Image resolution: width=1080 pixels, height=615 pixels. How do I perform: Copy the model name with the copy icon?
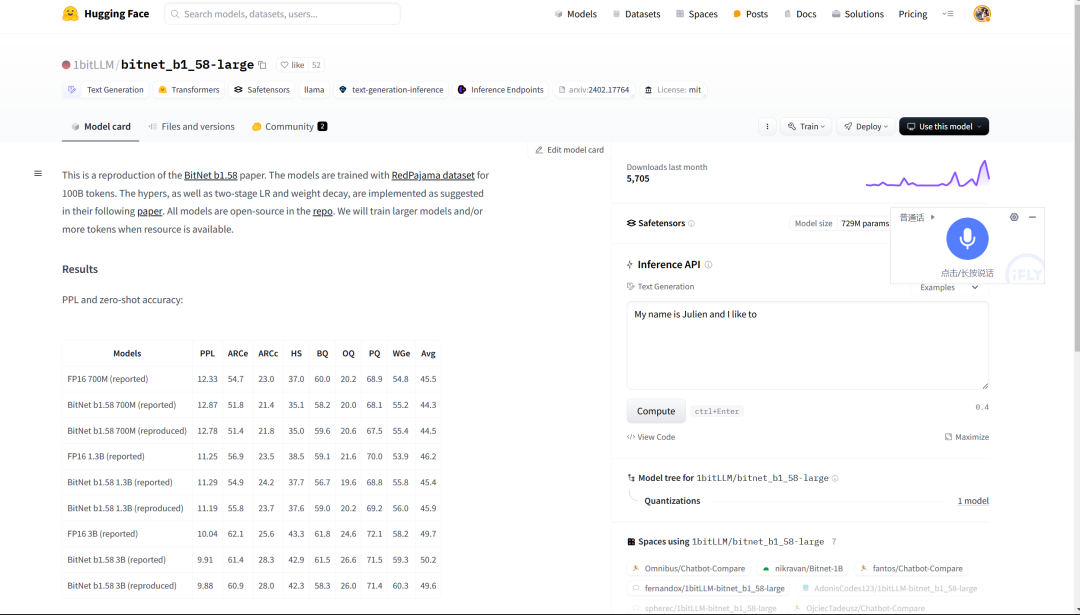pos(261,64)
